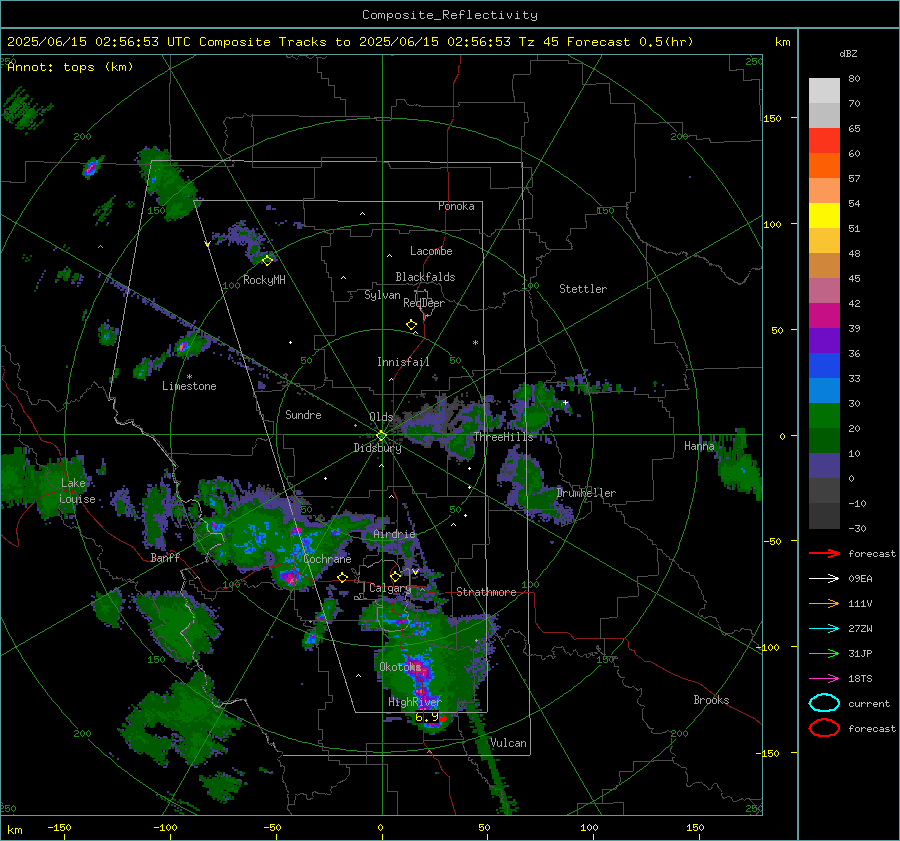900x841 pixels.
Task: Click the Hanna city label
Action: 699,445
